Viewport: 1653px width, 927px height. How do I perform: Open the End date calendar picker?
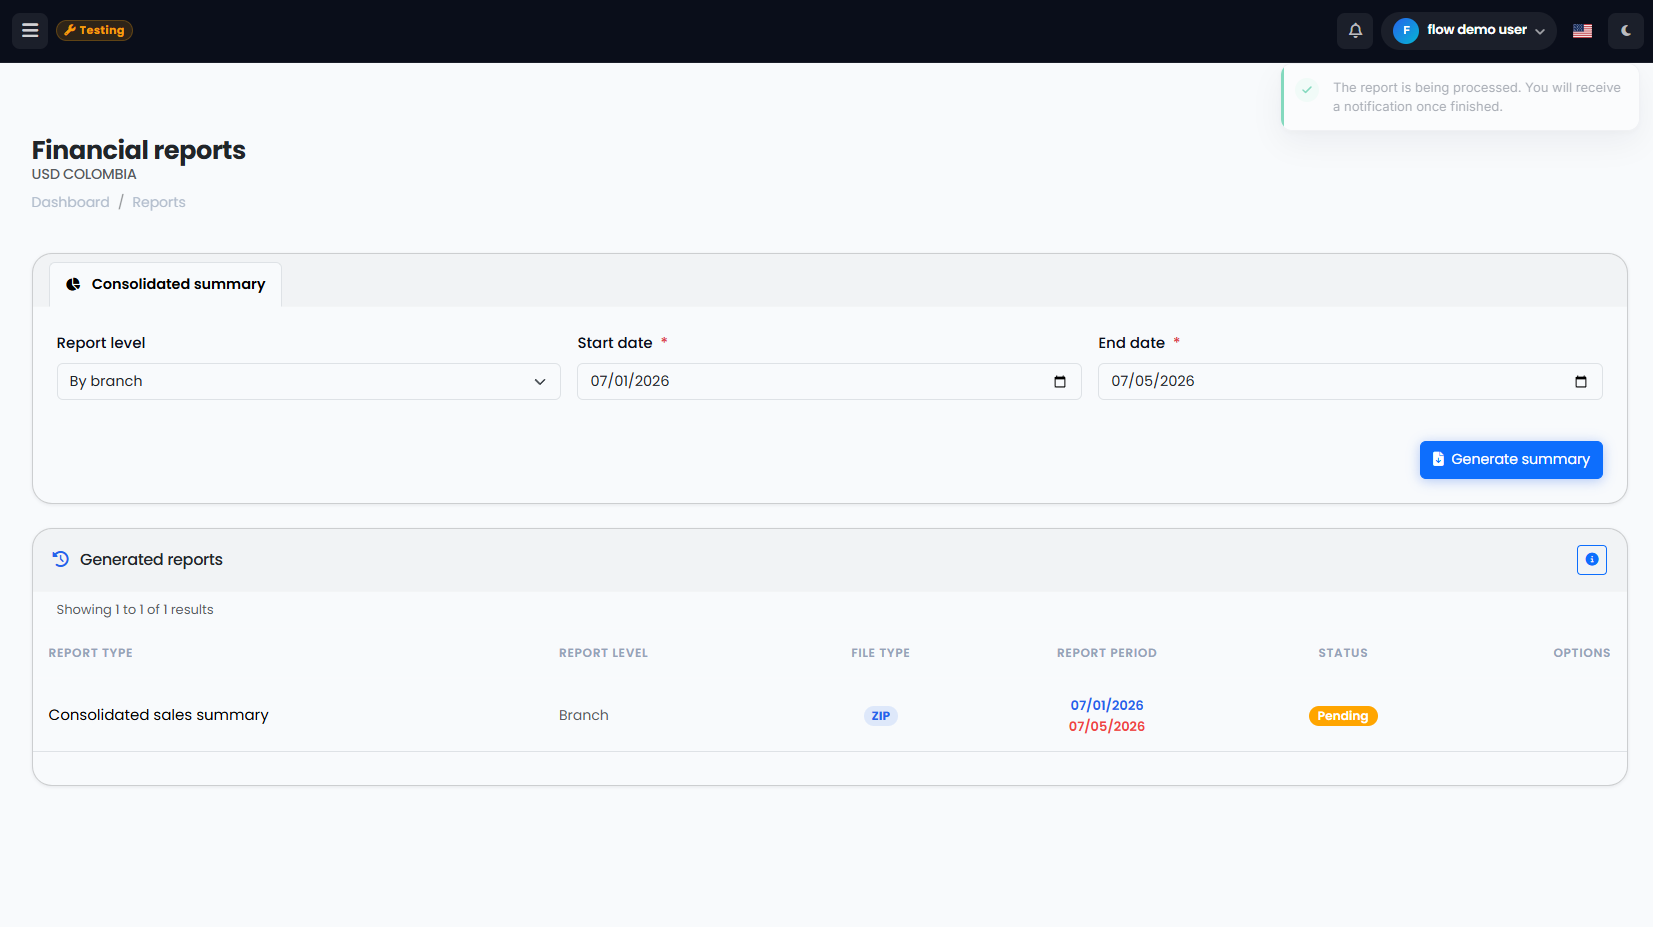point(1581,382)
